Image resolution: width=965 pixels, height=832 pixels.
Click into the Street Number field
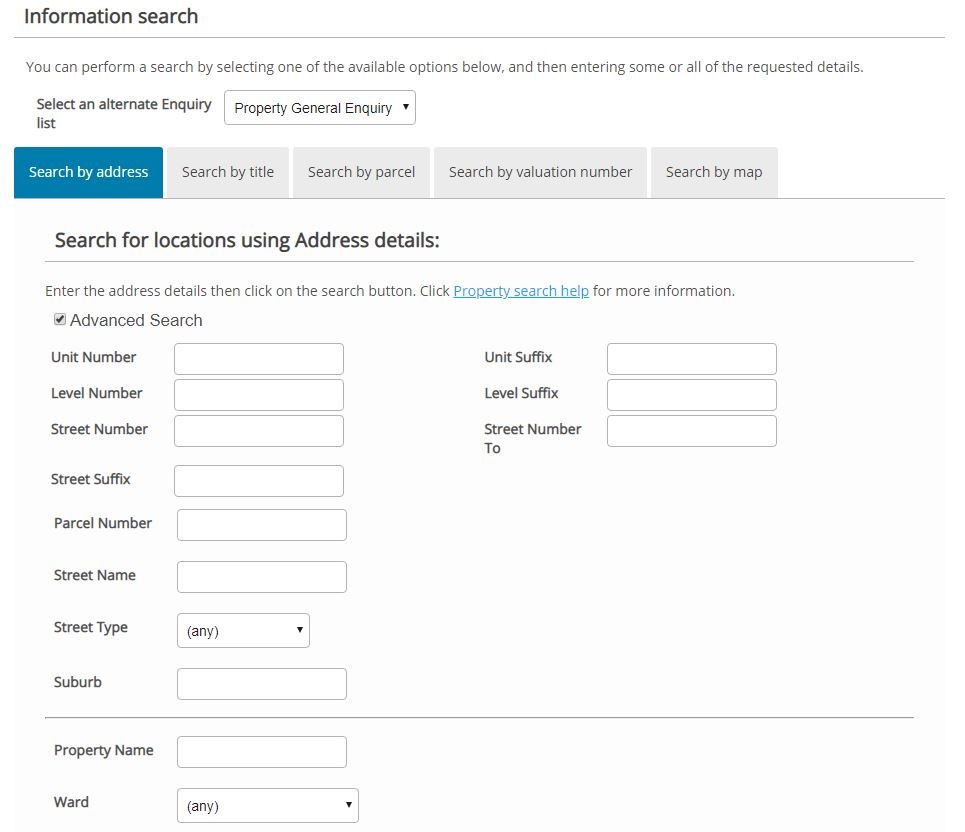[259, 431]
